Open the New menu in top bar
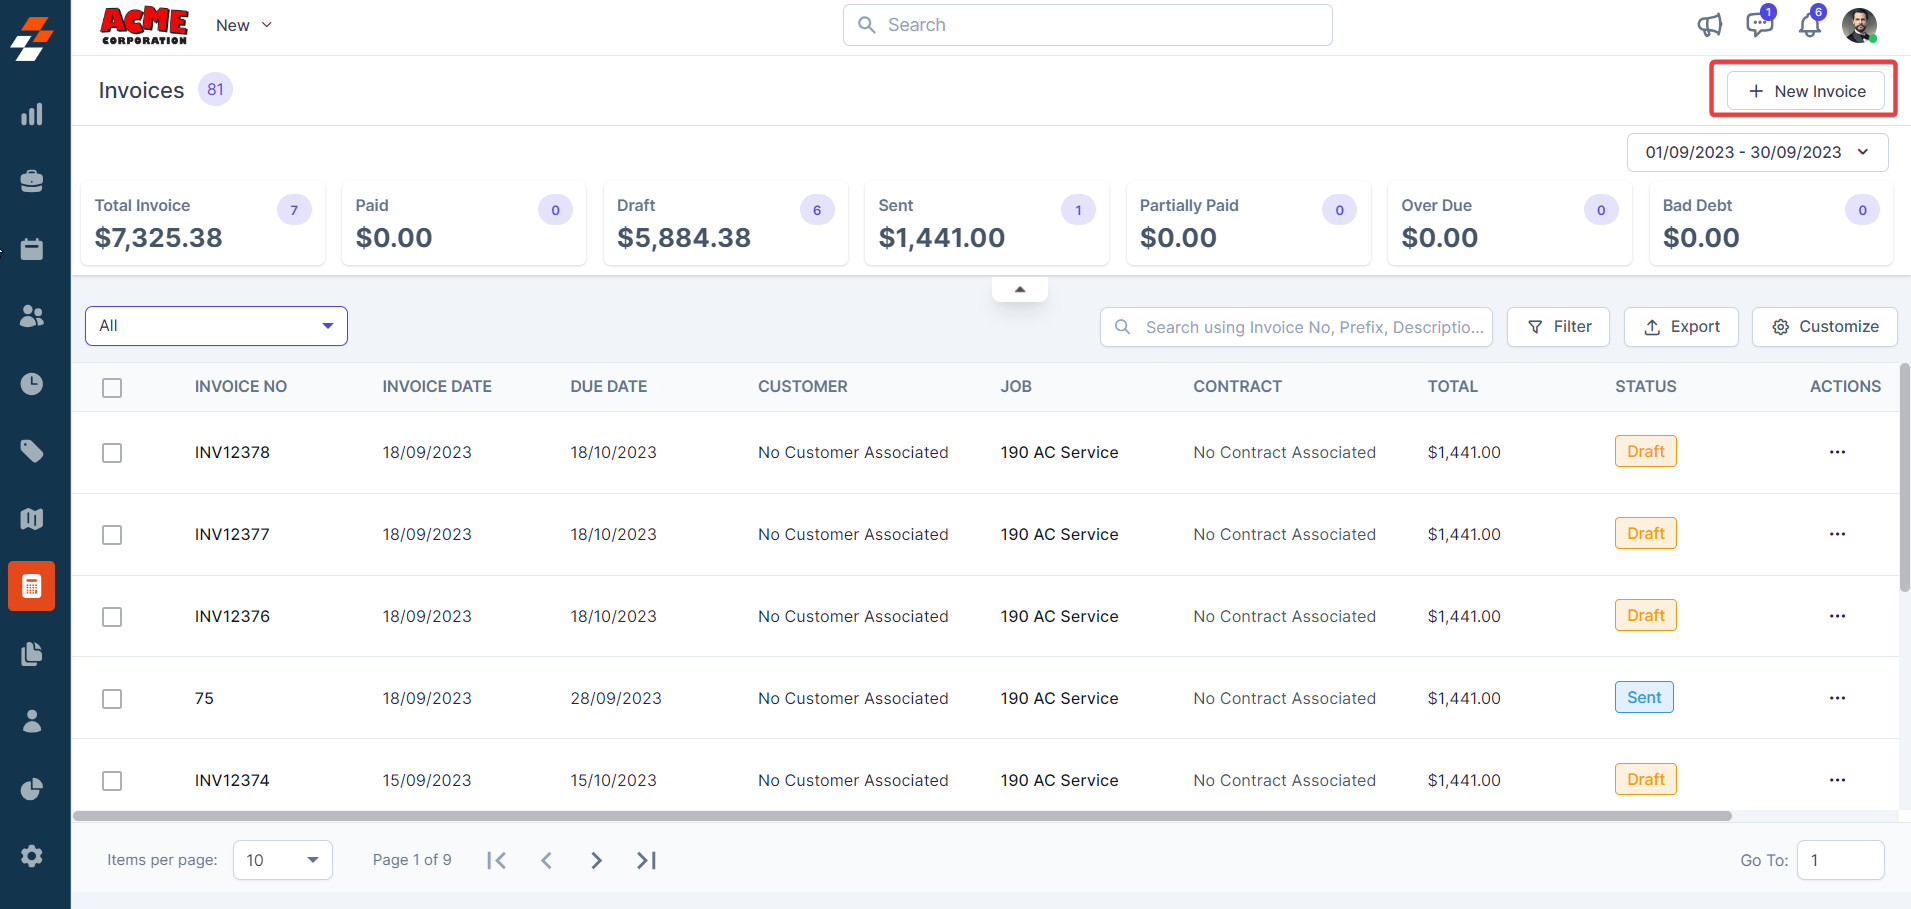This screenshot has width=1911, height=909. (x=243, y=25)
